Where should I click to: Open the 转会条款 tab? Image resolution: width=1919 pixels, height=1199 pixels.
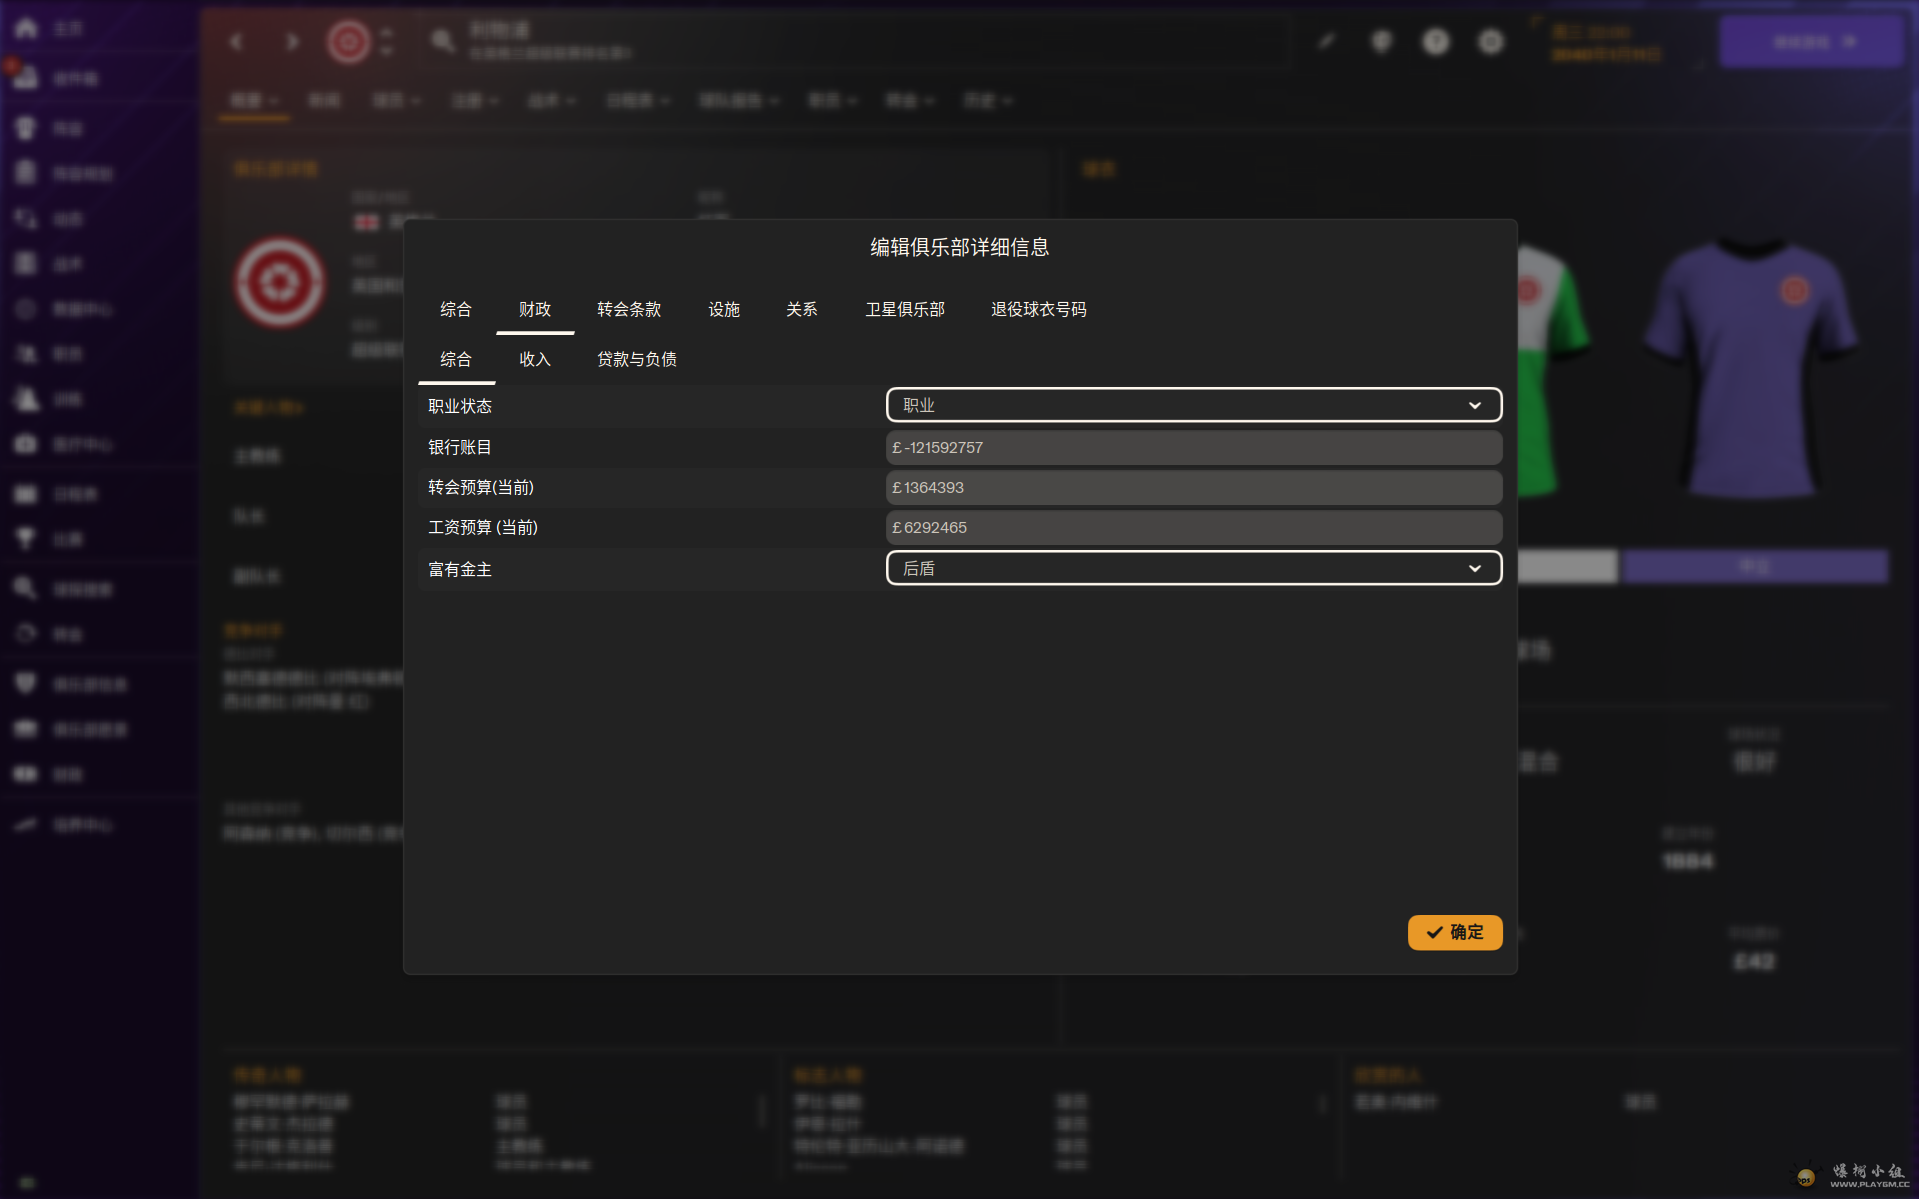629,309
